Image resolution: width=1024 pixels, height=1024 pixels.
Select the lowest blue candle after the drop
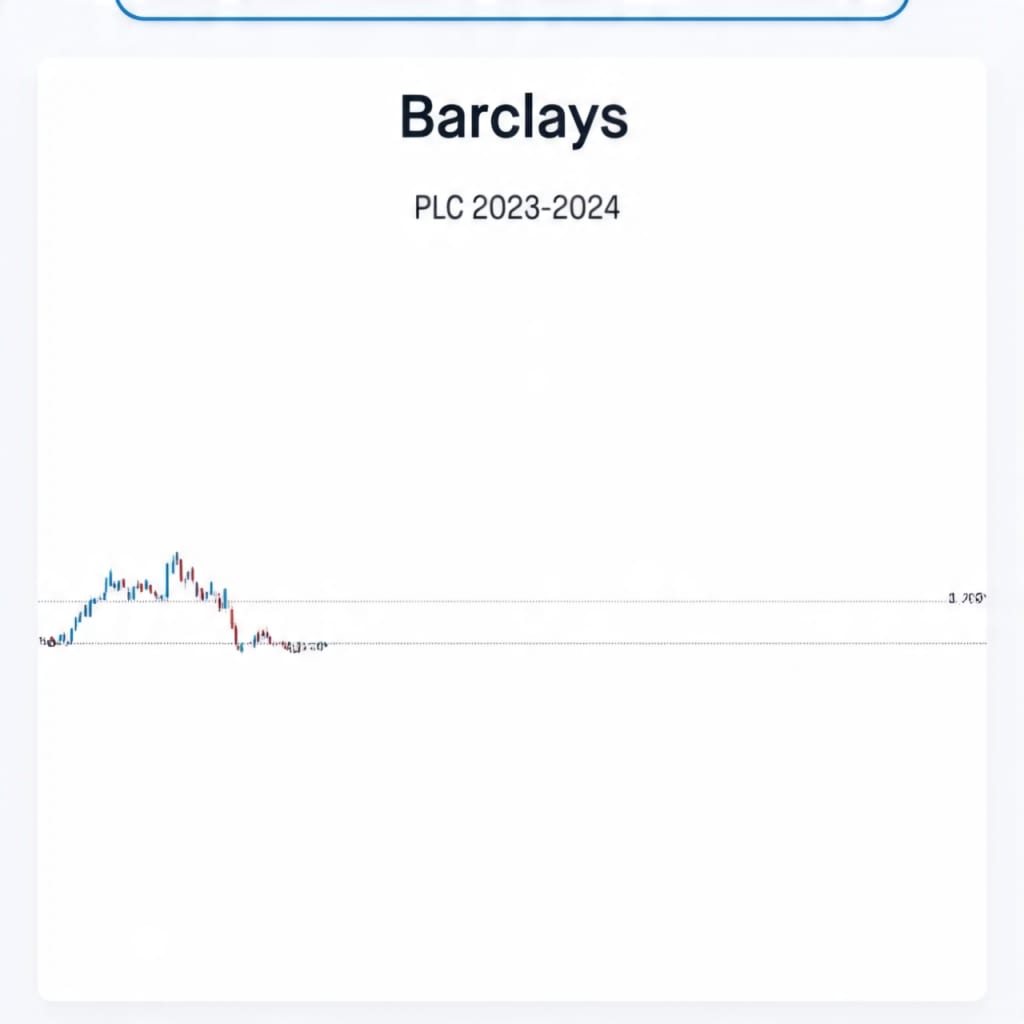(242, 647)
